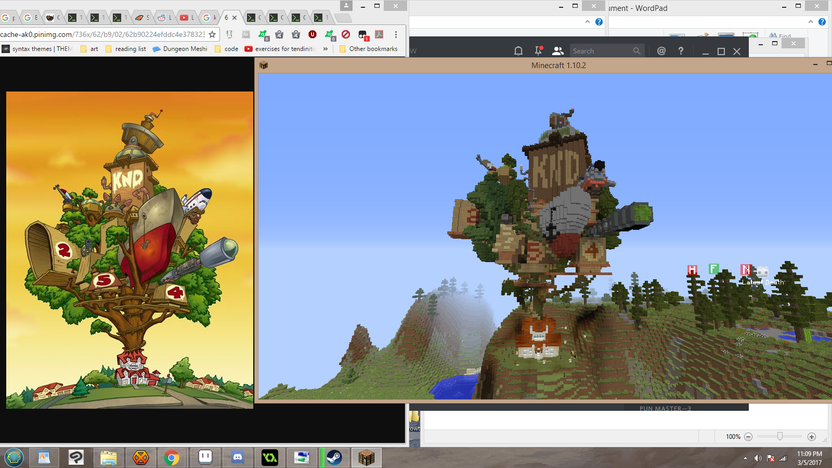Click Discord's help question mark icon
This screenshot has height=468, width=832.
[x=681, y=50]
